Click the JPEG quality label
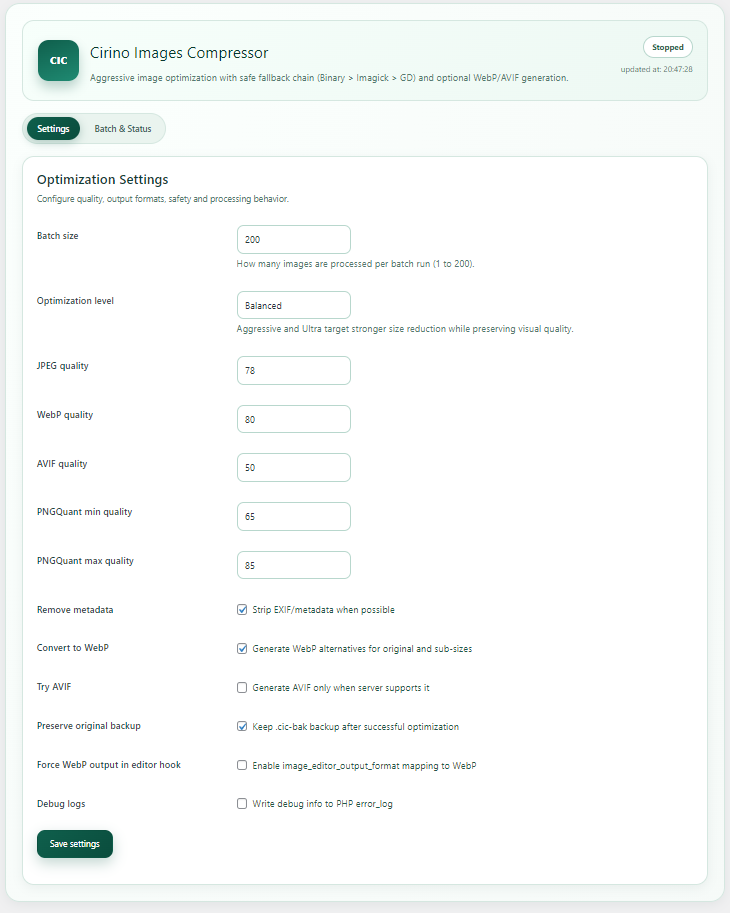Viewport: 730px width, 913px height. pyautogui.click(x=63, y=366)
